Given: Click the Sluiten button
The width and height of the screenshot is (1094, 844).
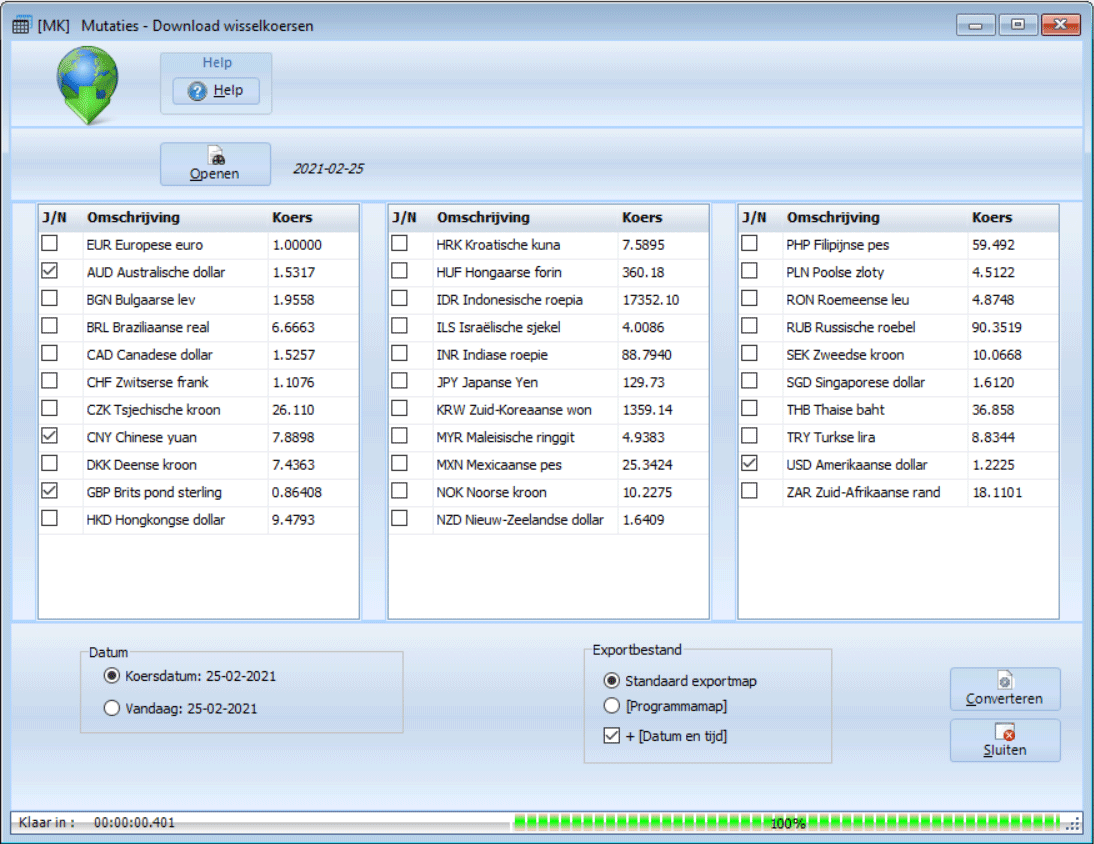Looking at the screenshot, I should click(1005, 740).
